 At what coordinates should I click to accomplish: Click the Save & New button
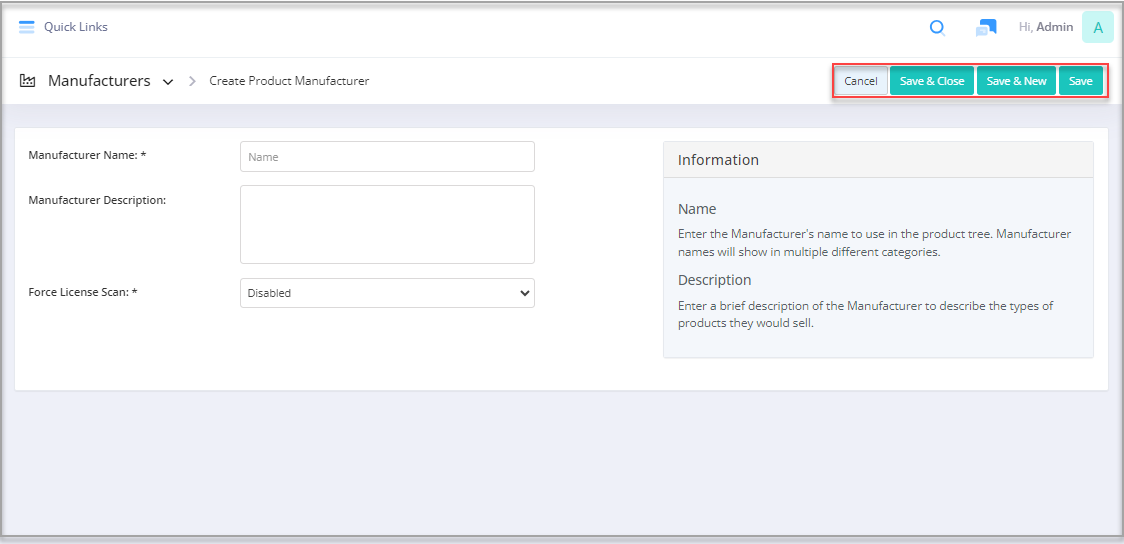click(x=1016, y=81)
